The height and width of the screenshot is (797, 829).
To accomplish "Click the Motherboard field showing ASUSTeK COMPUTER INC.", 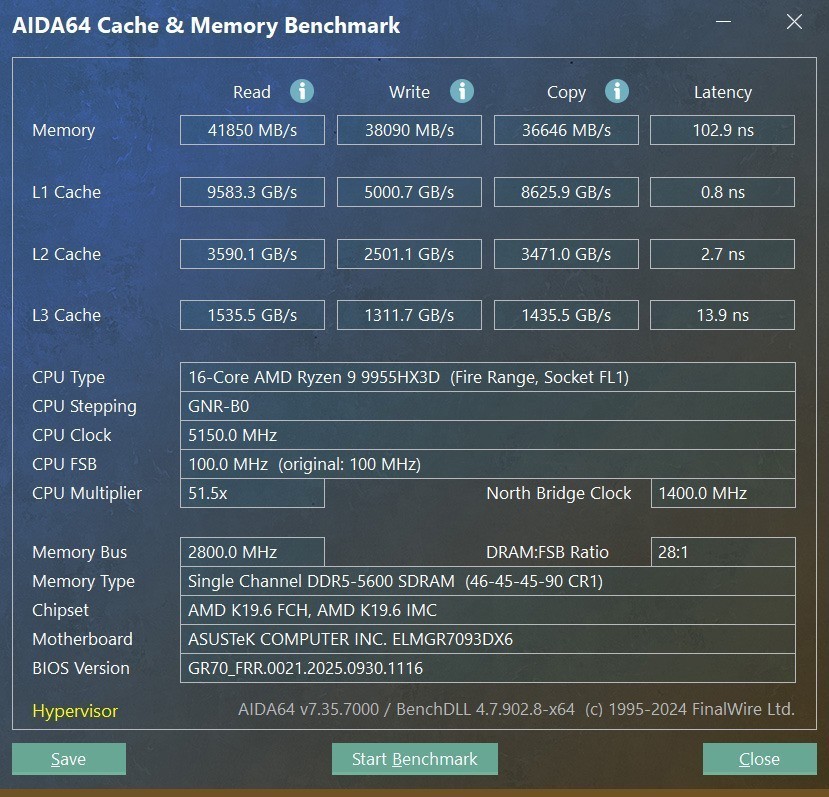I will click(484, 639).
